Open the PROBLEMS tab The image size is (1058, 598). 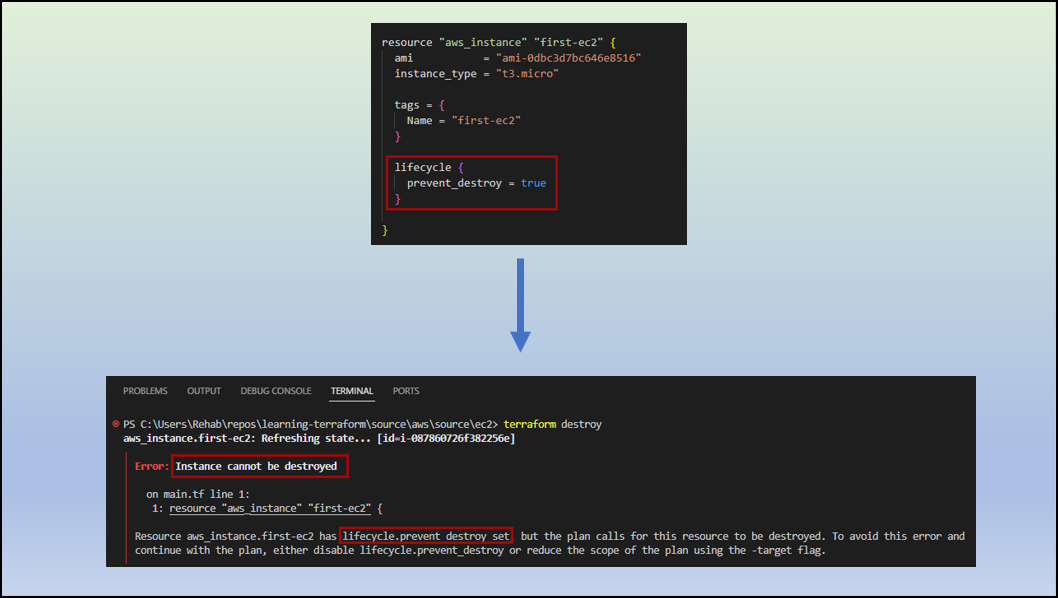click(x=145, y=390)
